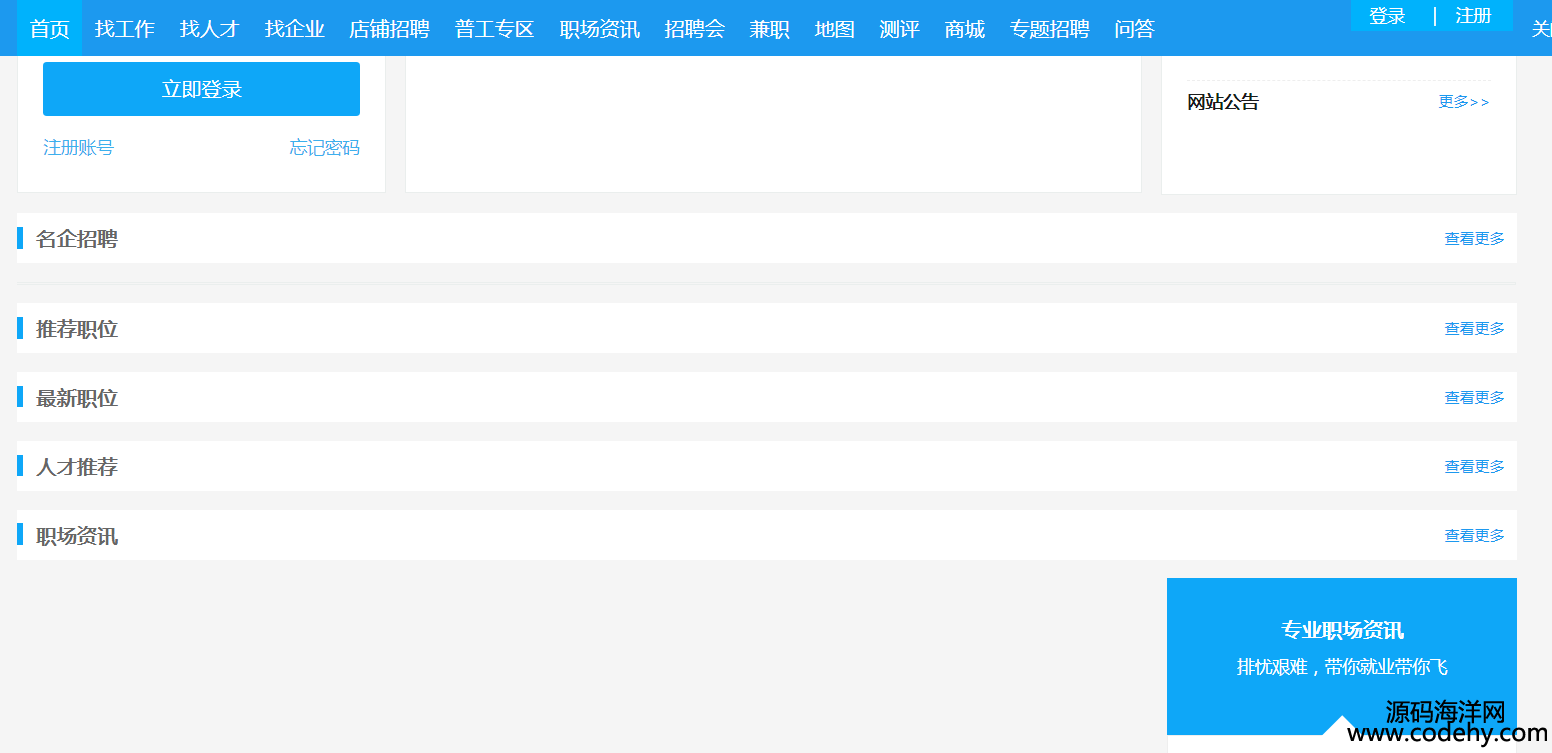
Task: Open the 普工专区 nav item
Action: (495, 29)
